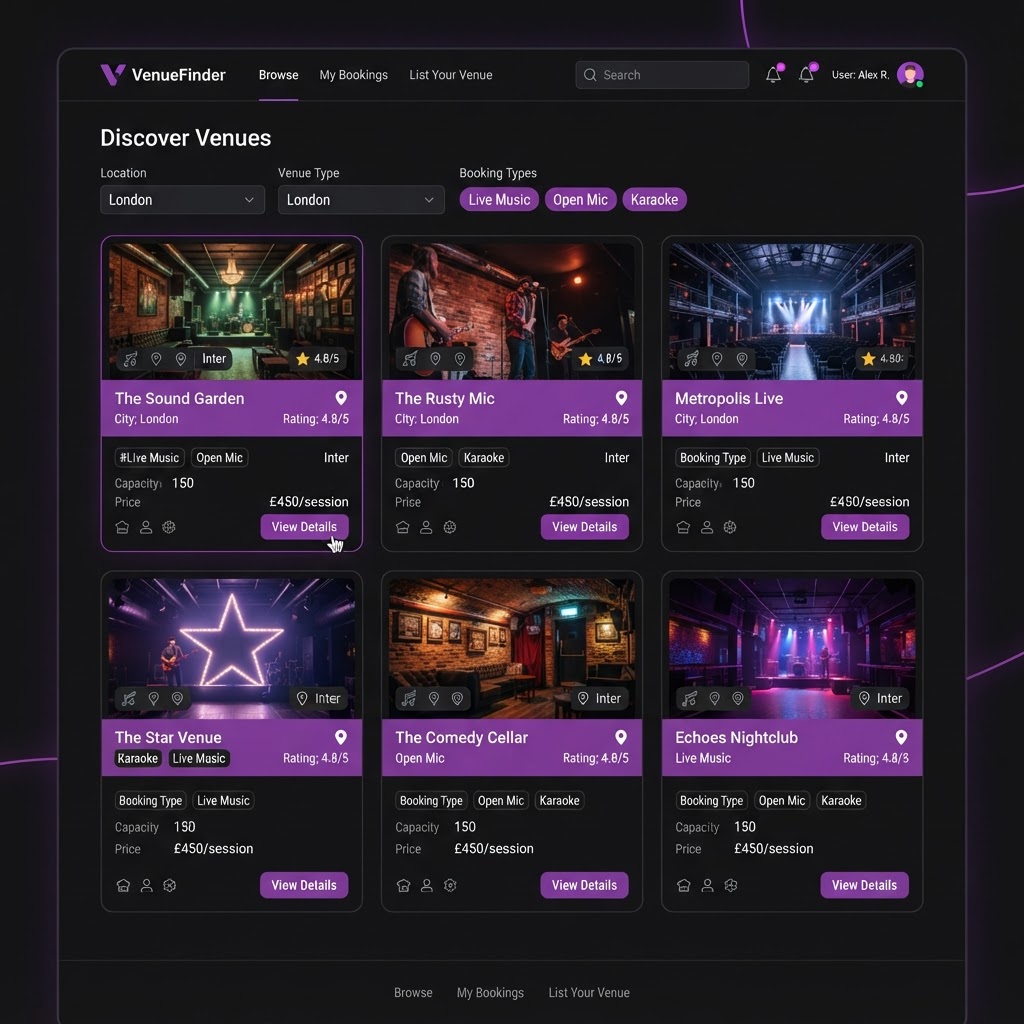1024x1024 pixels.
Task: Toggle the Live Music booking type filter
Action: click(x=499, y=200)
